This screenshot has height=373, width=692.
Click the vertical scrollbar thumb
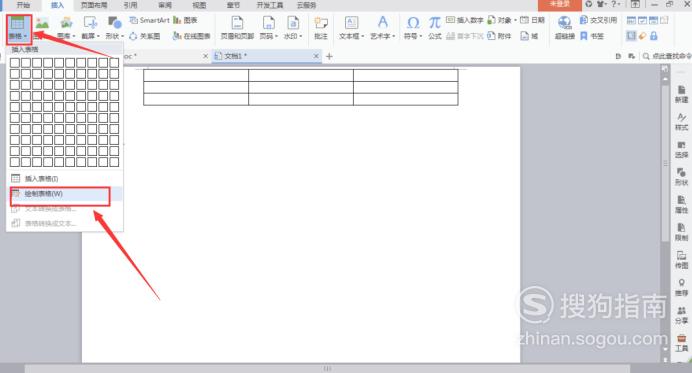[x=665, y=163]
